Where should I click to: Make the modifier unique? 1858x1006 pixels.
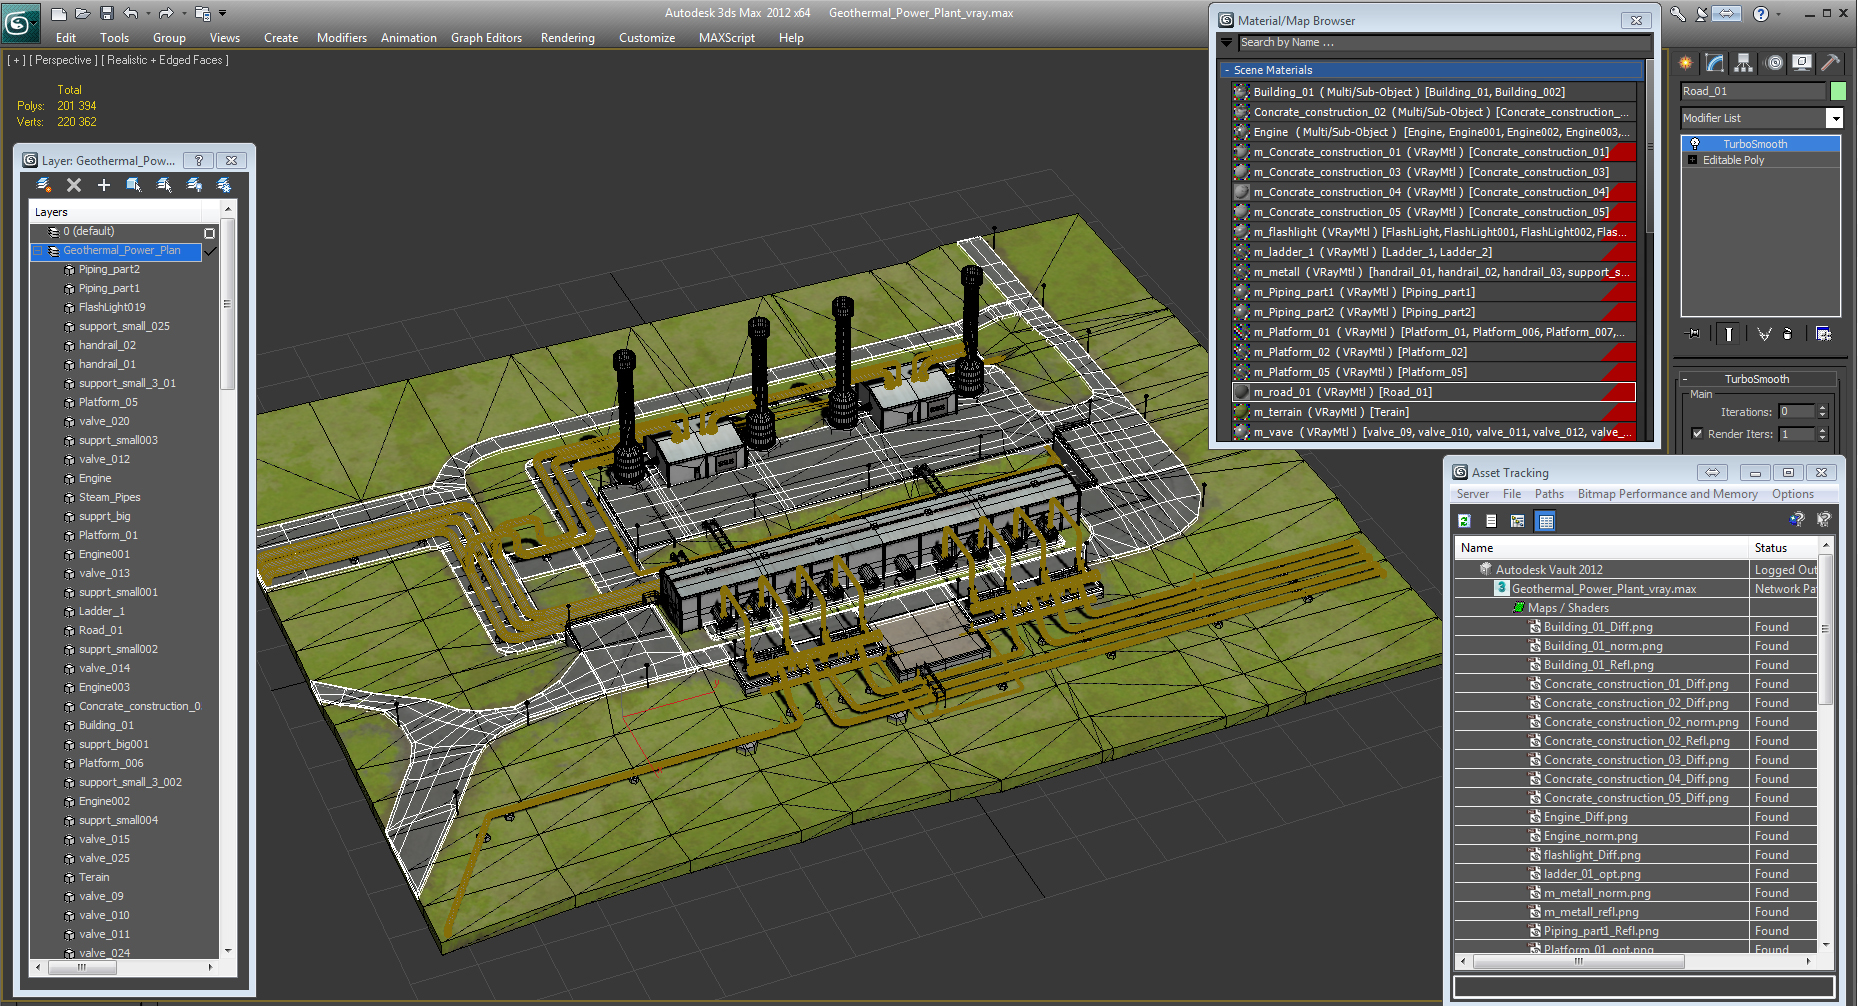tap(1764, 334)
